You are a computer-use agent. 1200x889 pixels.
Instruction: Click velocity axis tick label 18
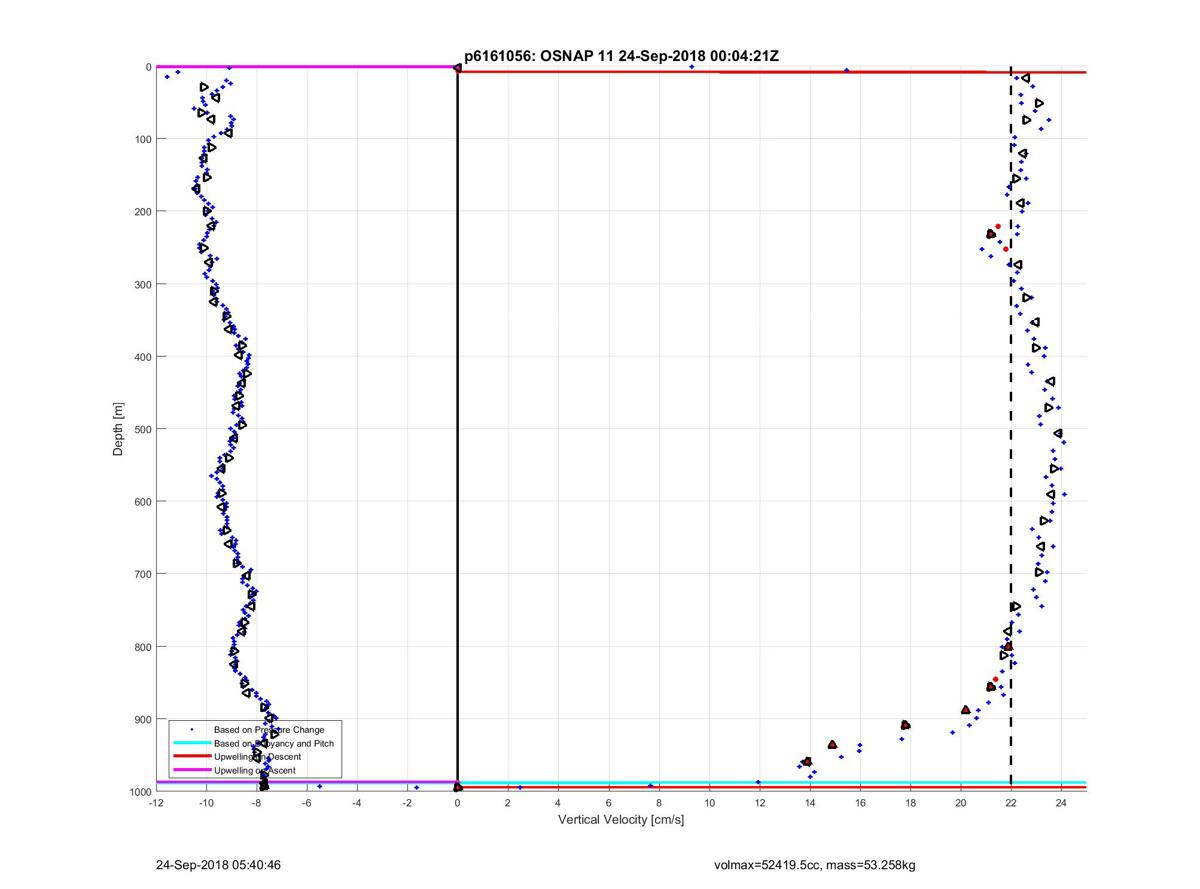point(911,803)
